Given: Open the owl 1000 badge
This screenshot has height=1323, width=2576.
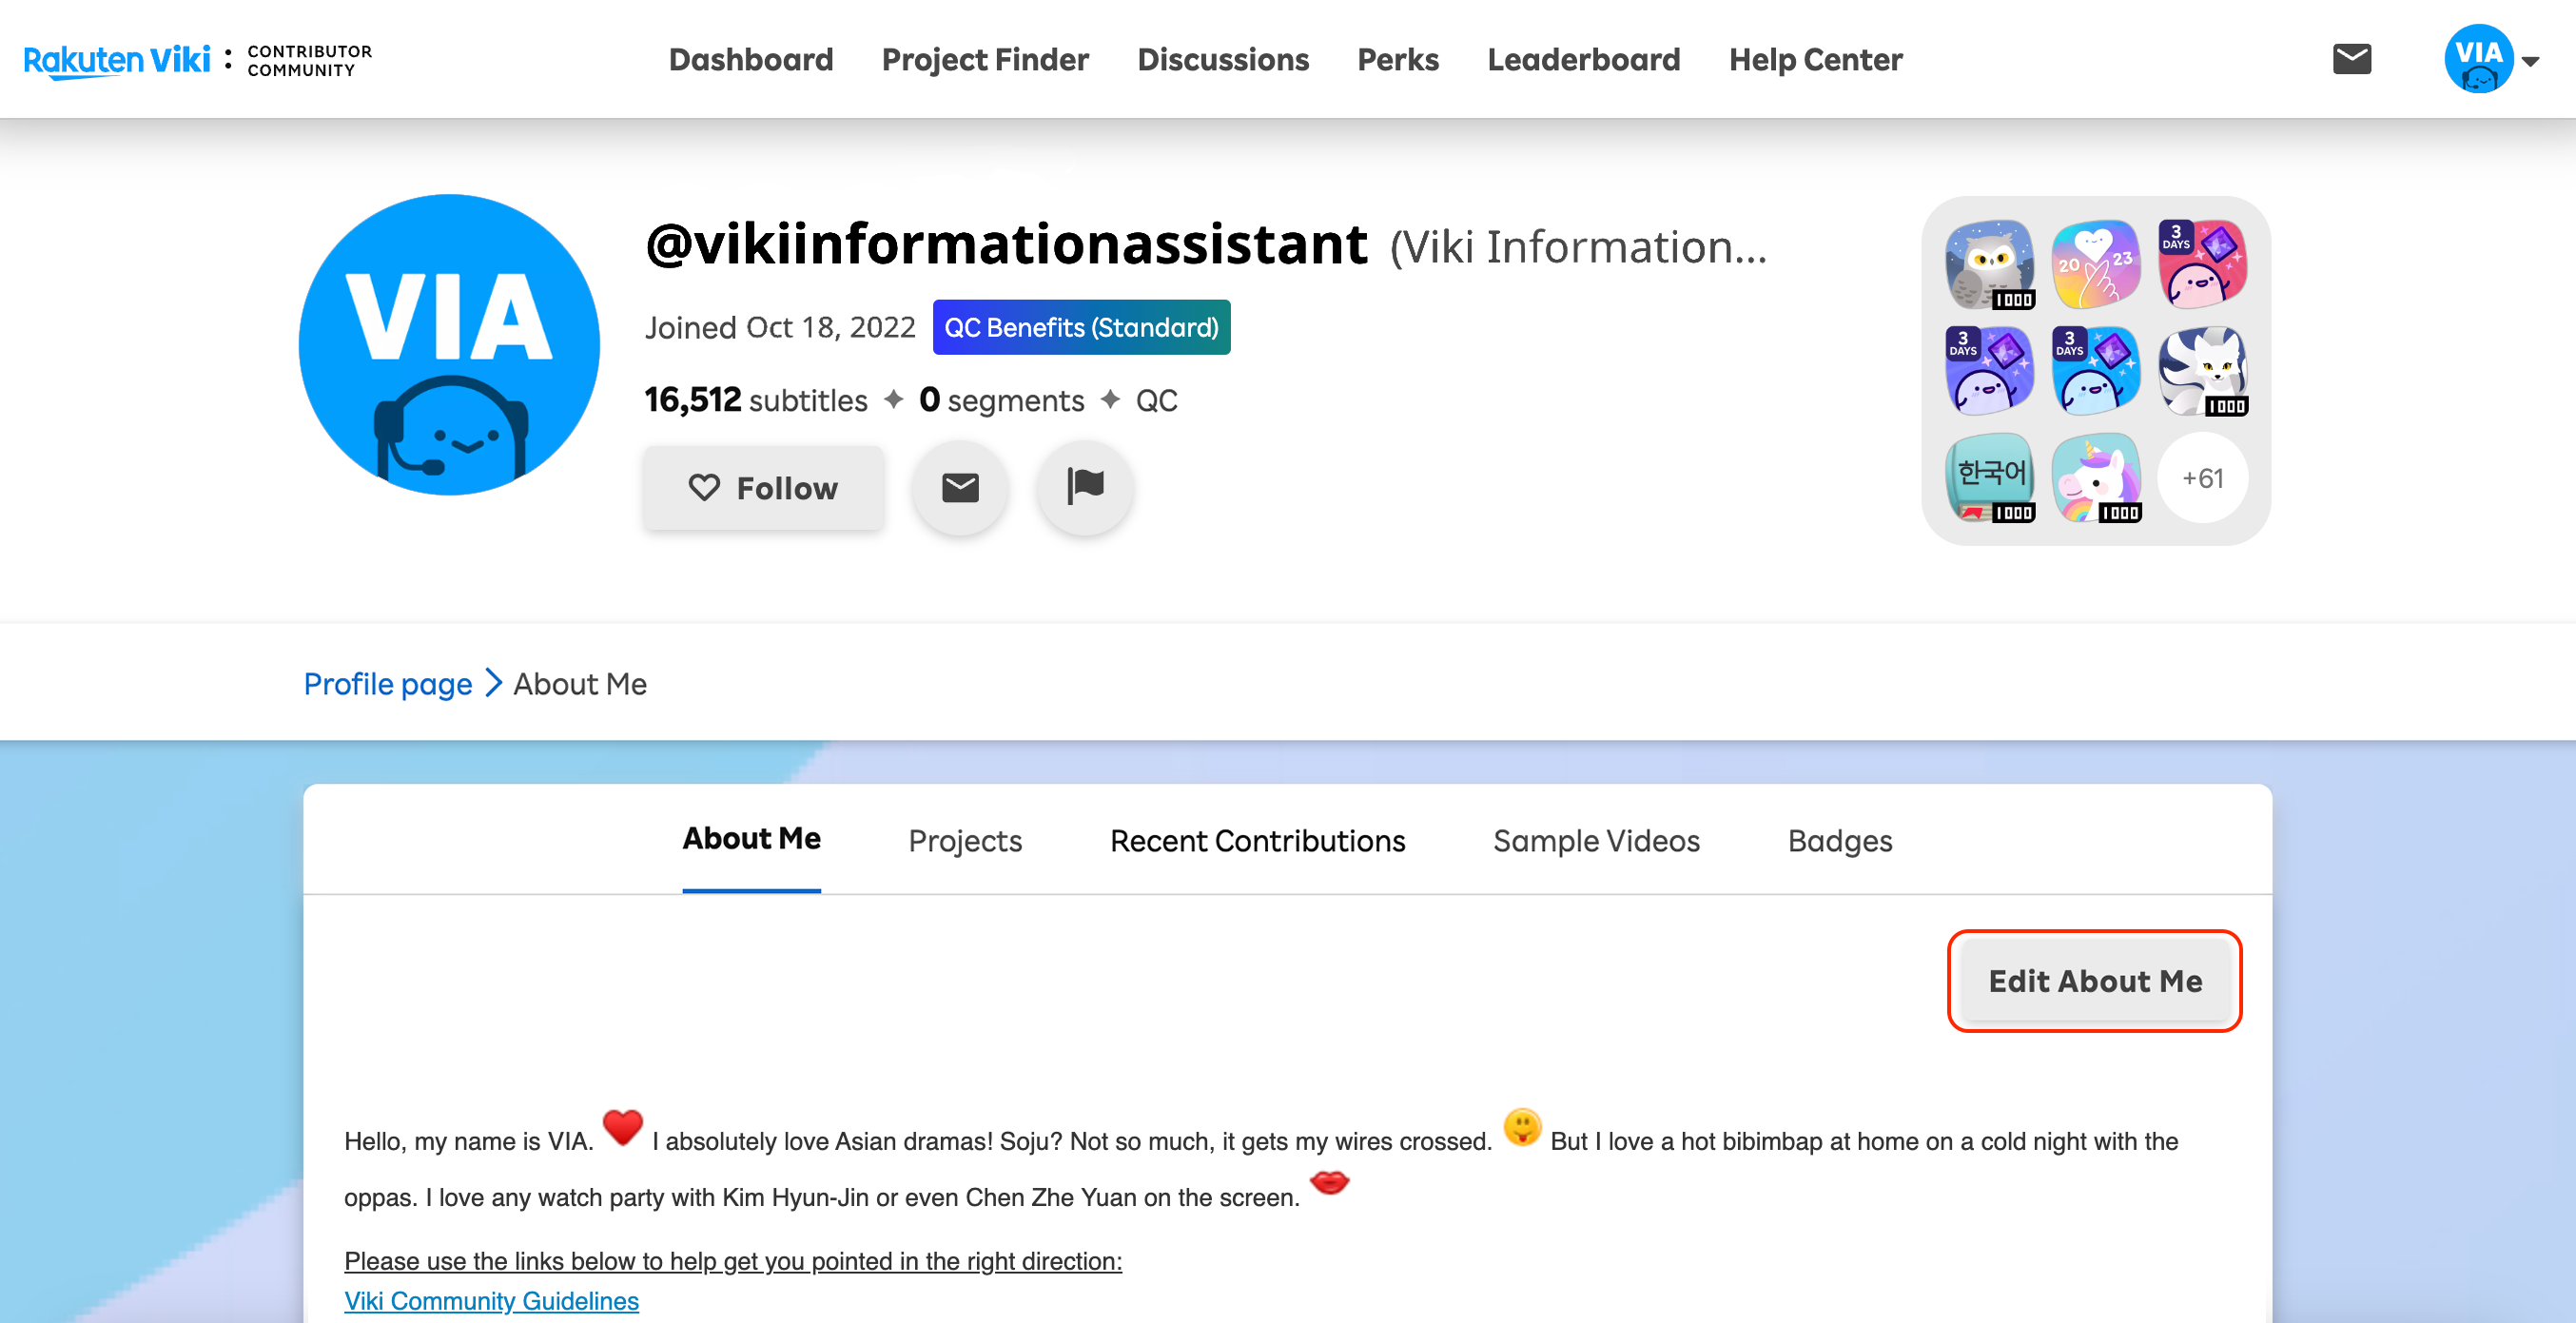Looking at the screenshot, I should tap(1990, 265).
